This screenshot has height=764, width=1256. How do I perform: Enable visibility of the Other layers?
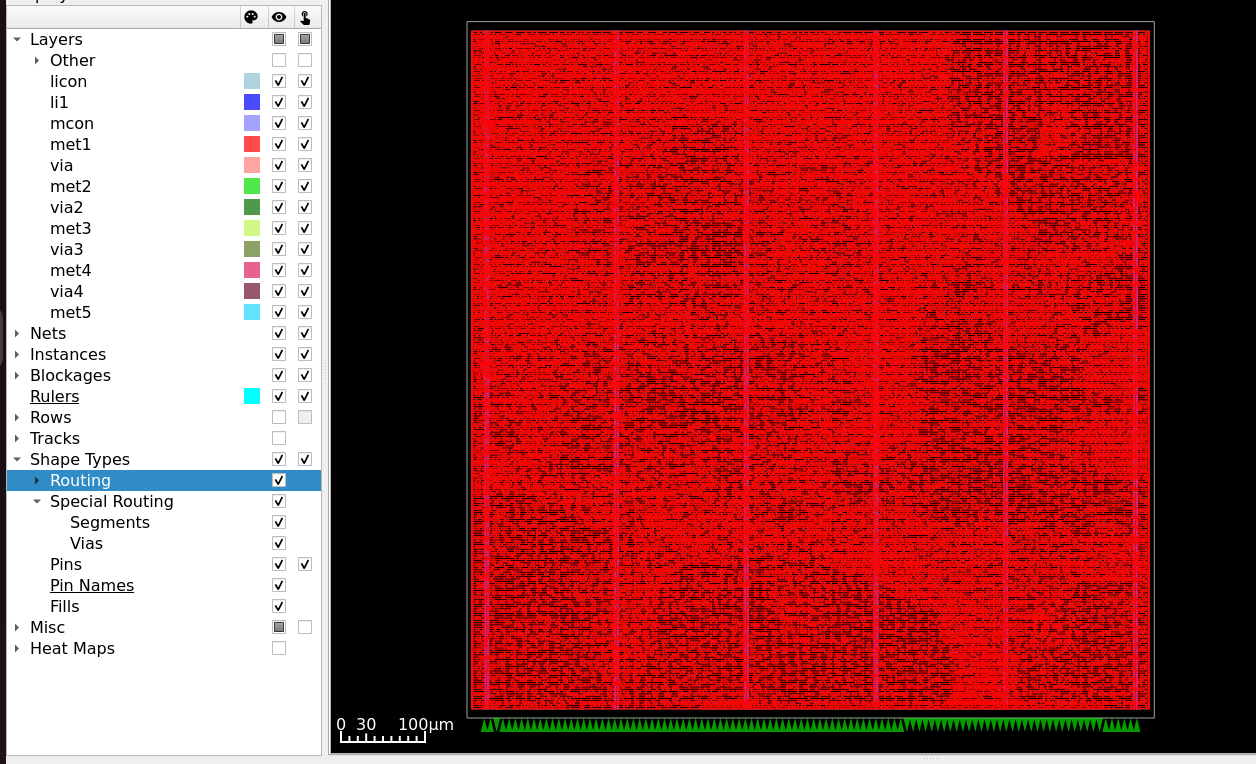tap(279, 60)
